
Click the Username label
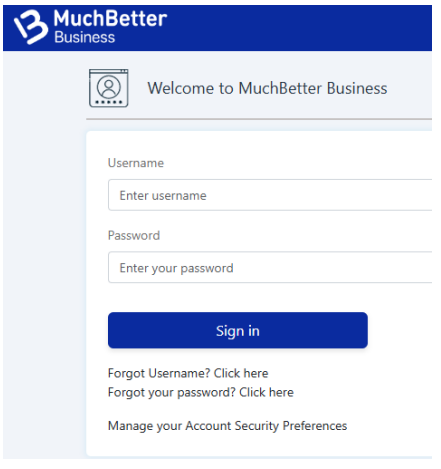(136, 163)
